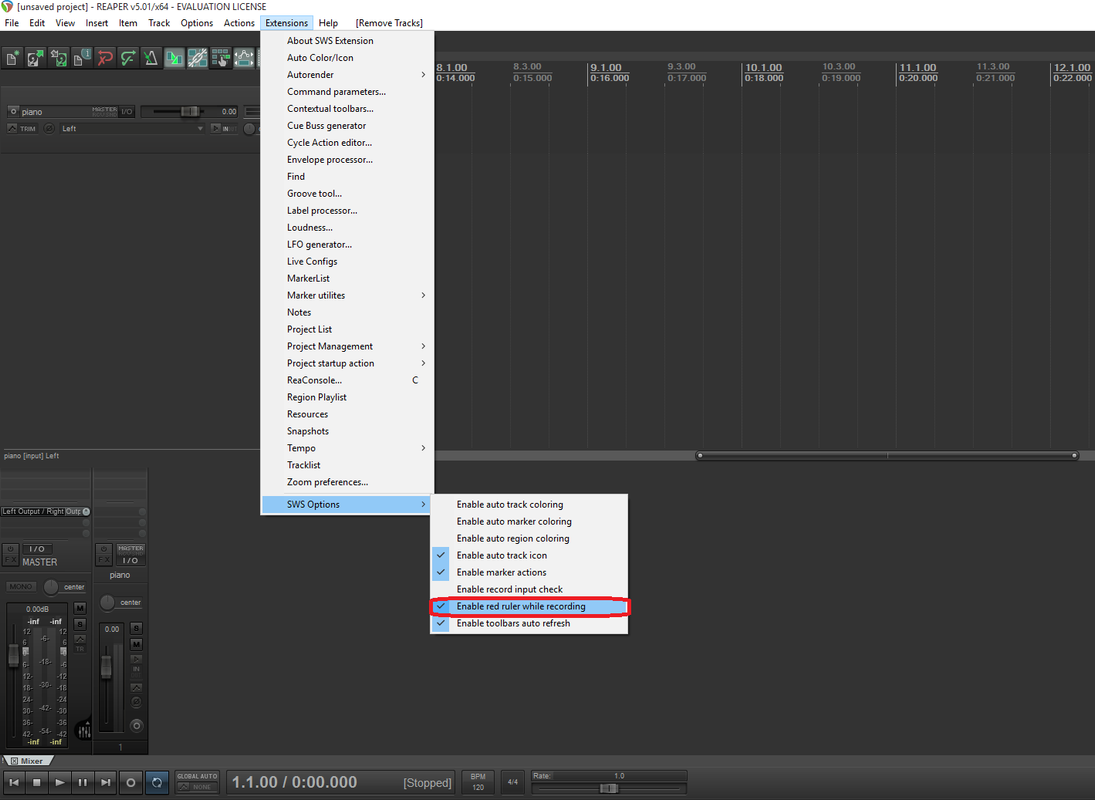Uncheck Enable red ruler while recording

(x=529, y=607)
